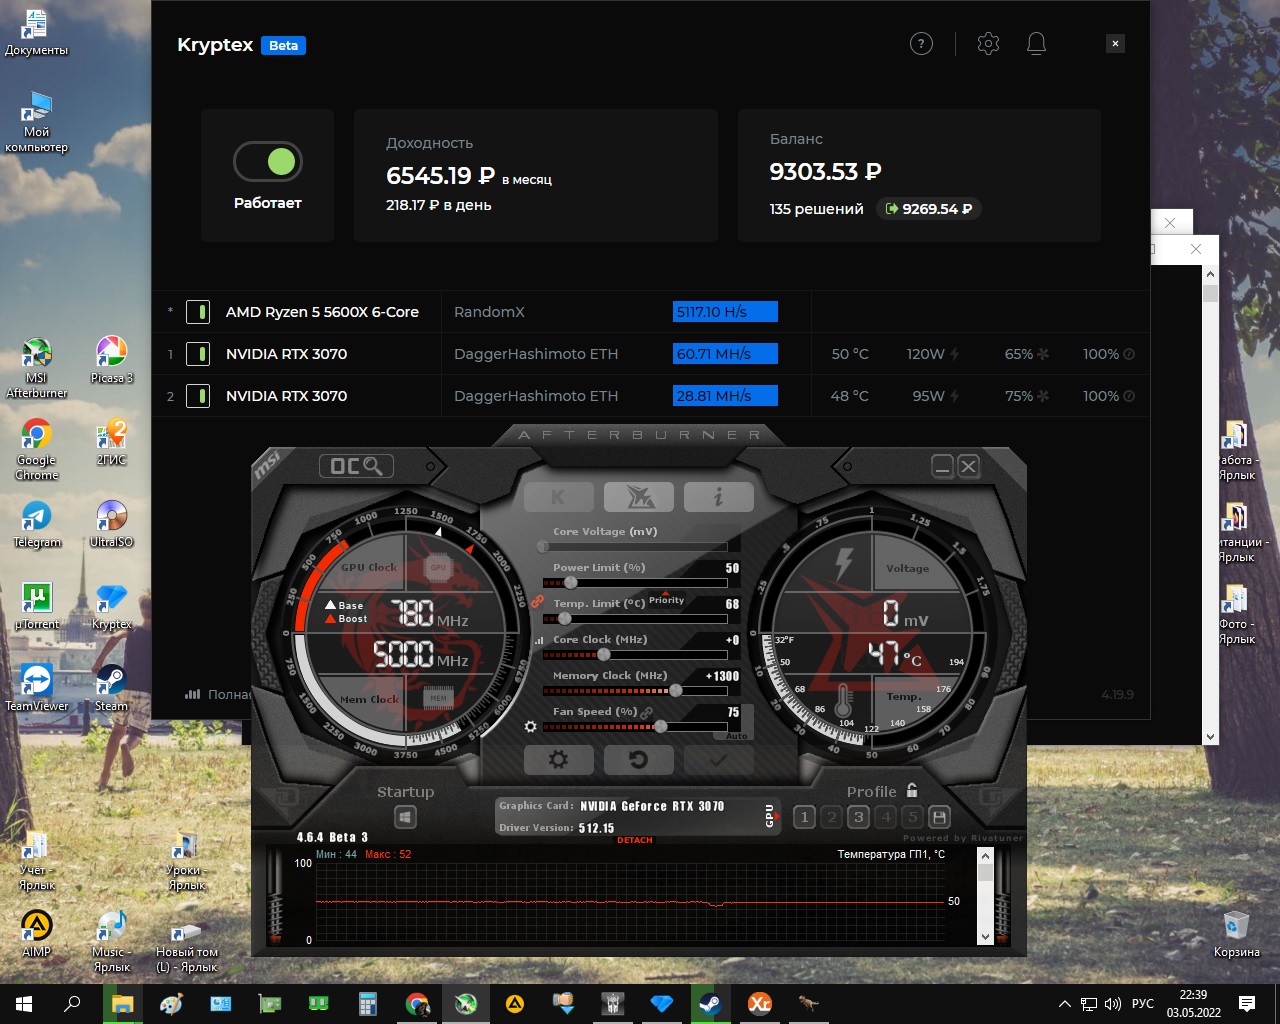Show hidden system tray icons chevron
The width and height of the screenshot is (1280, 1024).
point(1065,1004)
